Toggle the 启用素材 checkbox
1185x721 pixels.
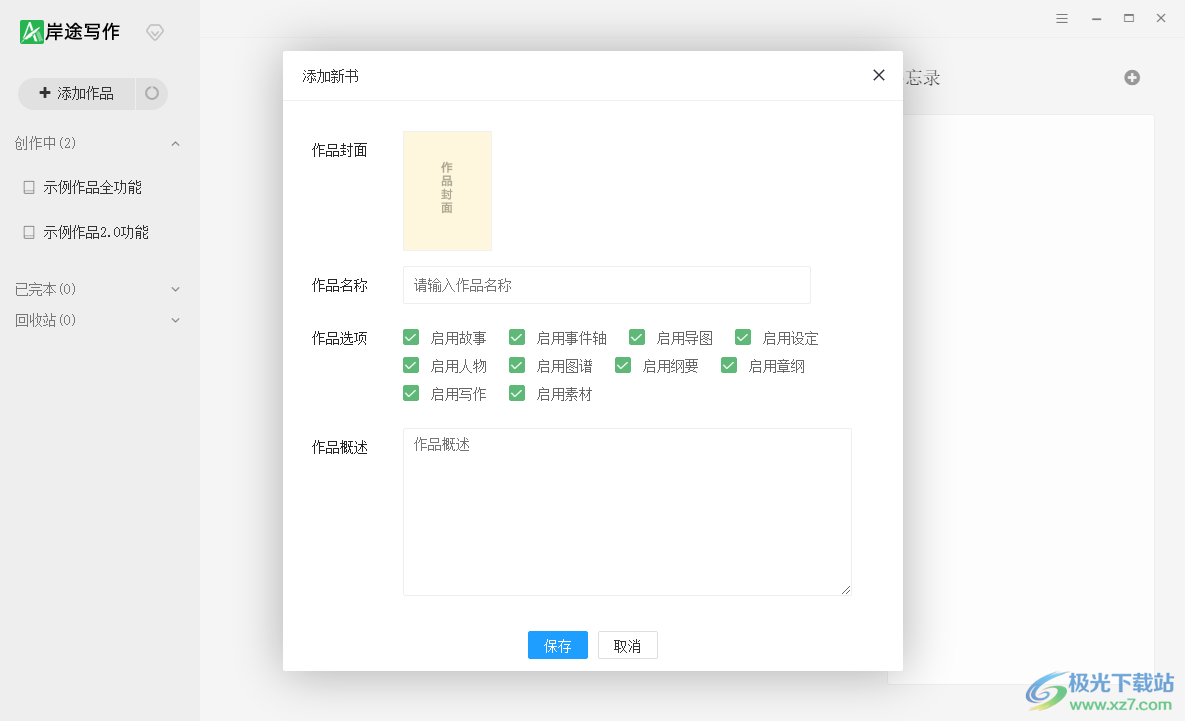click(517, 394)
